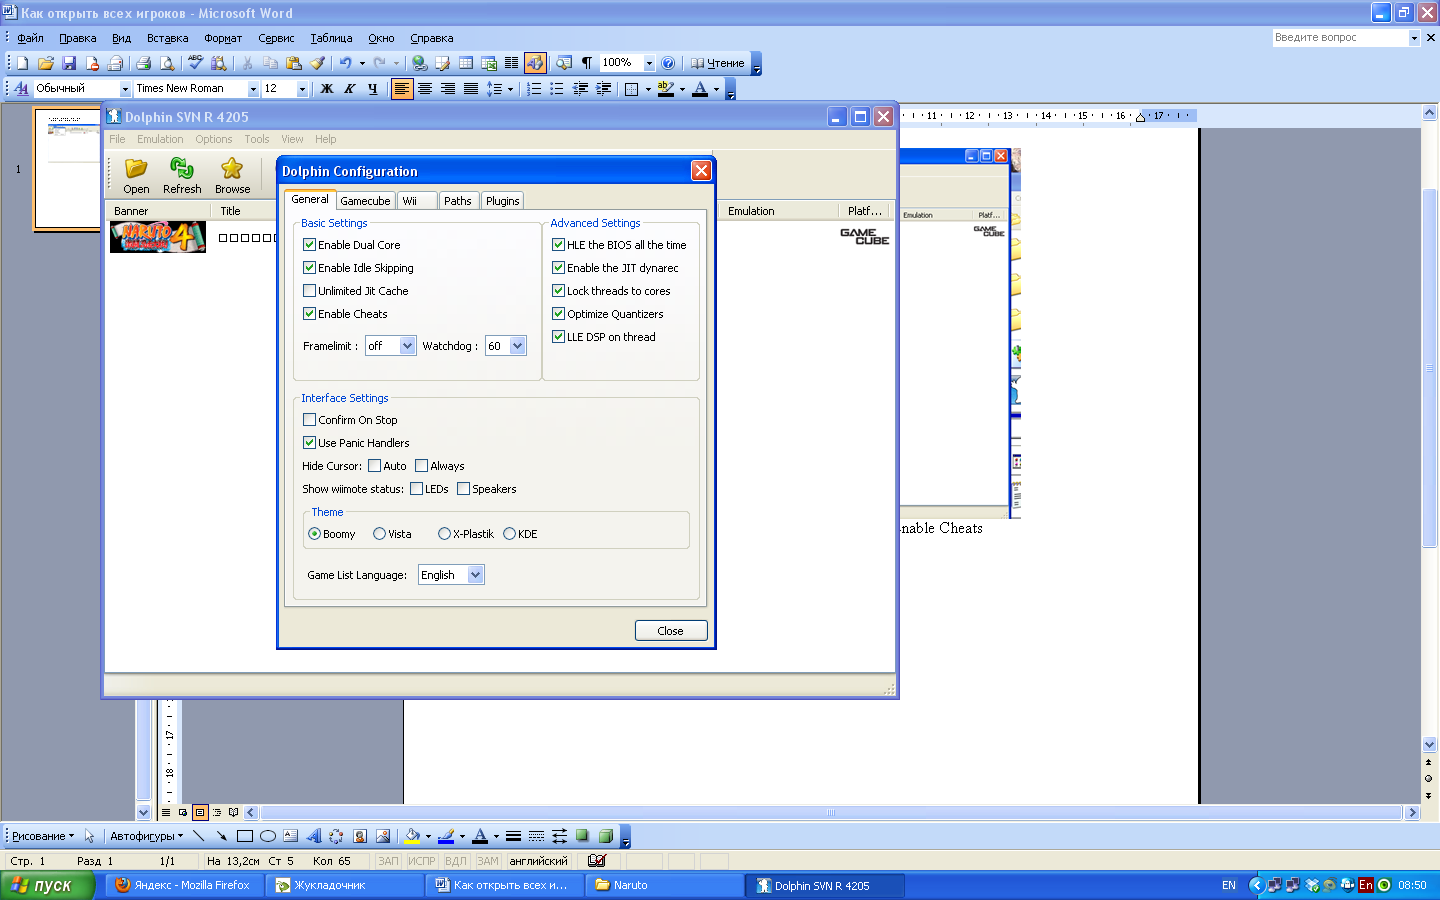Click the Browse star icon in Dolphin

232,174
